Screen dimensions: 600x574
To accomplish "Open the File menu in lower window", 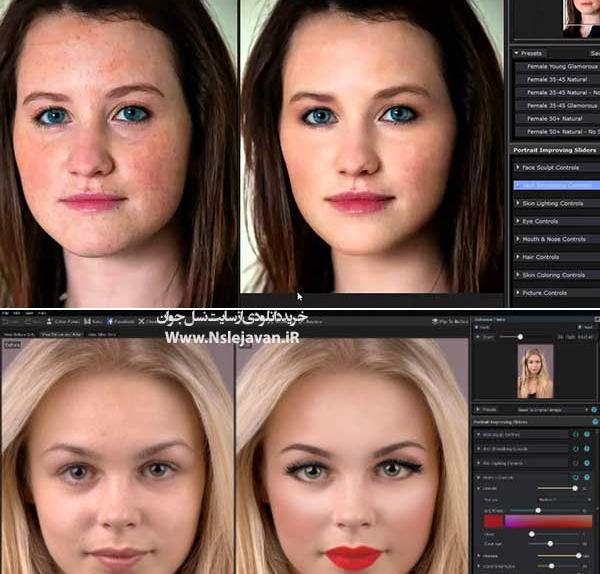I will point(5,313).
